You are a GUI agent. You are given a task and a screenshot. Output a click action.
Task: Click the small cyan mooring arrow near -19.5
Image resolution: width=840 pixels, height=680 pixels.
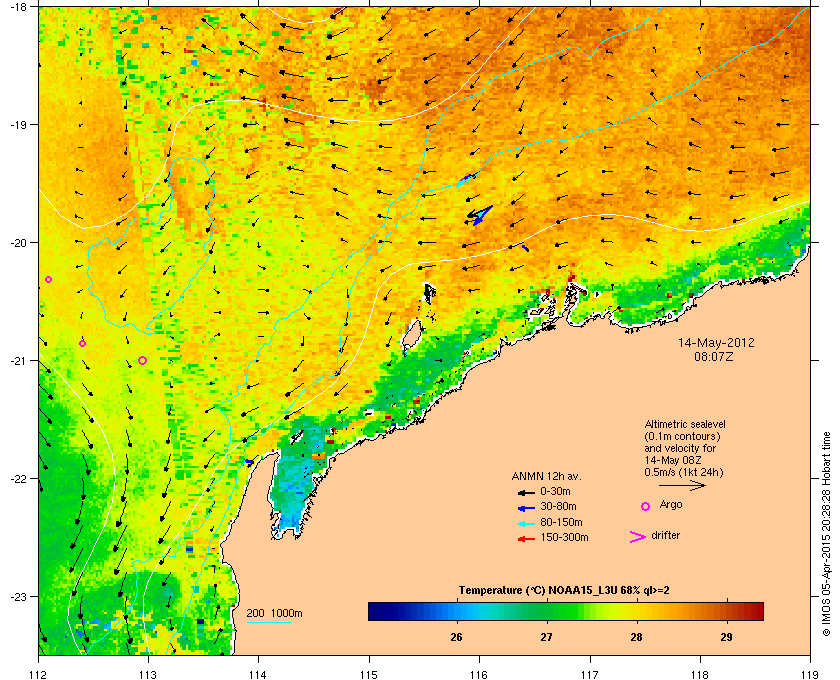click(x=465, y=180)
